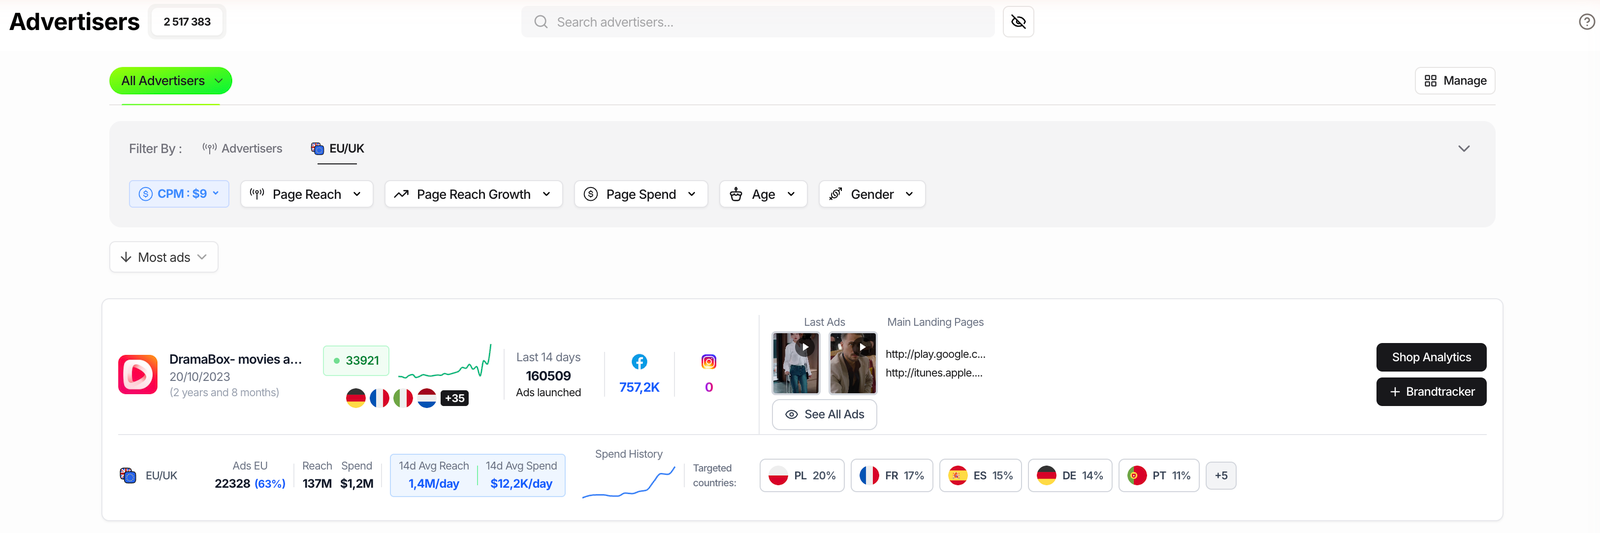Screen dimensions: 1600x533
Task: Click the Brandtracker button
Action: (1431, 392)
